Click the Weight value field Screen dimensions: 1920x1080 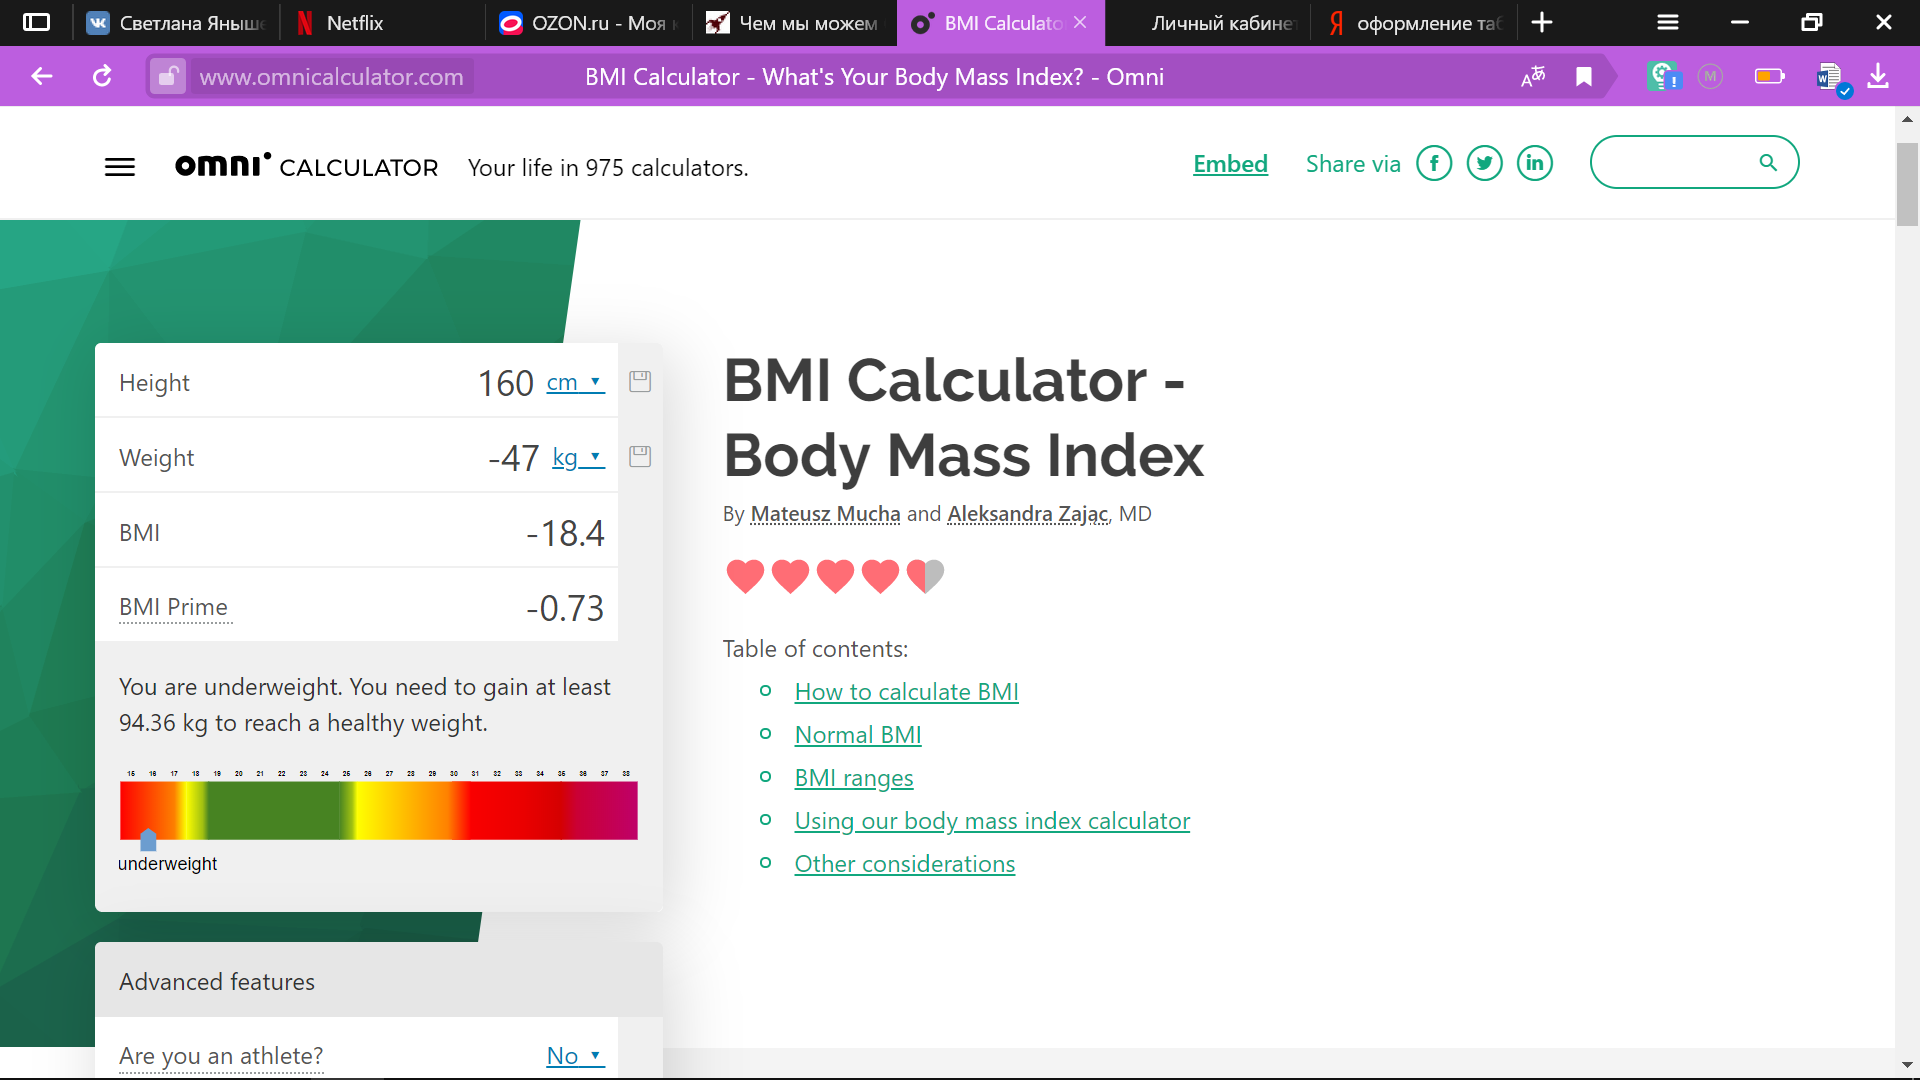point(513,458)
